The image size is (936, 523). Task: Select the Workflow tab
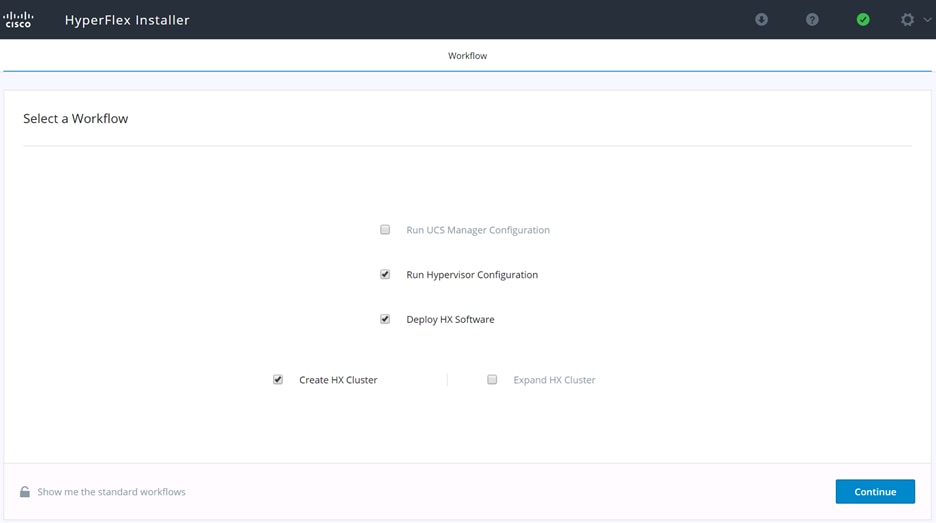pyautogui.click(x=467, y=56)
